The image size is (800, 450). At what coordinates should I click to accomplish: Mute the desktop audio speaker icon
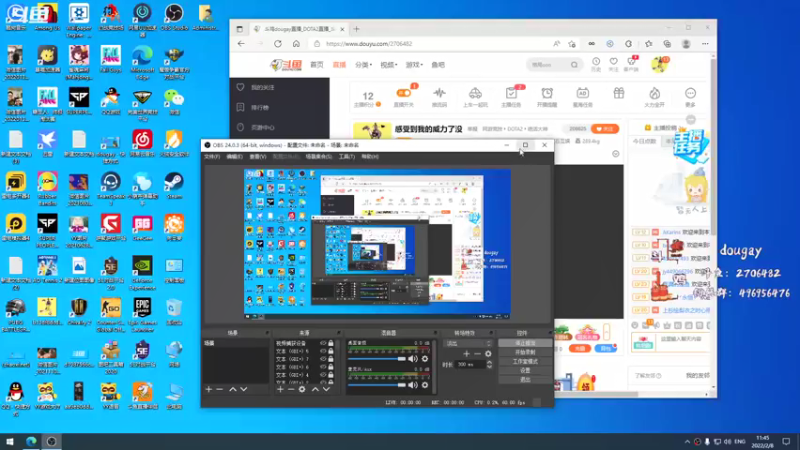tap(413, 359)
